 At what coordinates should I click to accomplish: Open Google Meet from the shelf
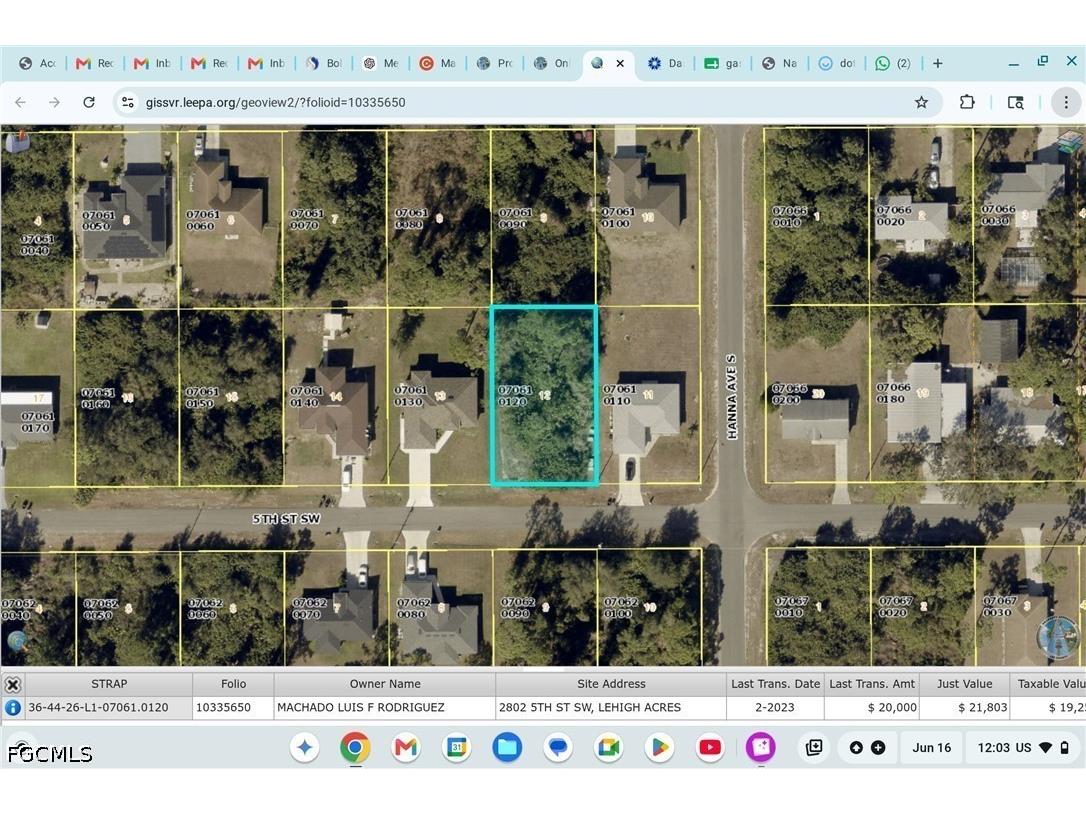609,747
